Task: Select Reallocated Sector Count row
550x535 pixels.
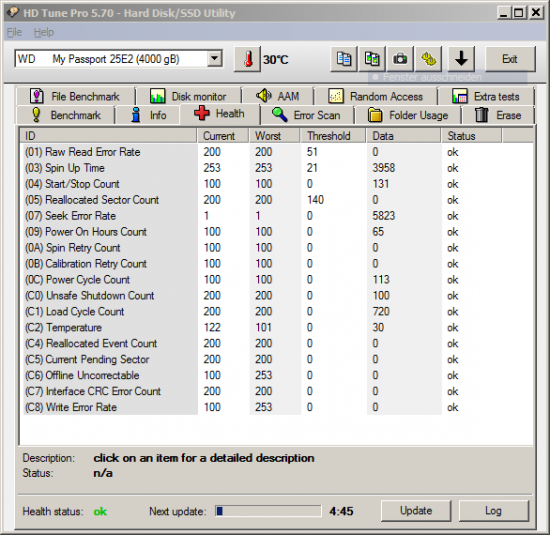Action: [277, 200]
